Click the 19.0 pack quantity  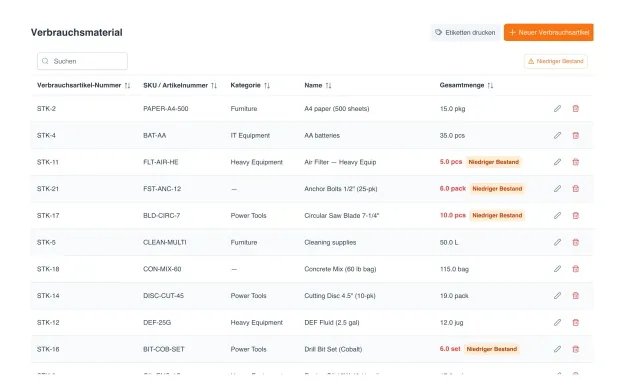tap(454, 296)
